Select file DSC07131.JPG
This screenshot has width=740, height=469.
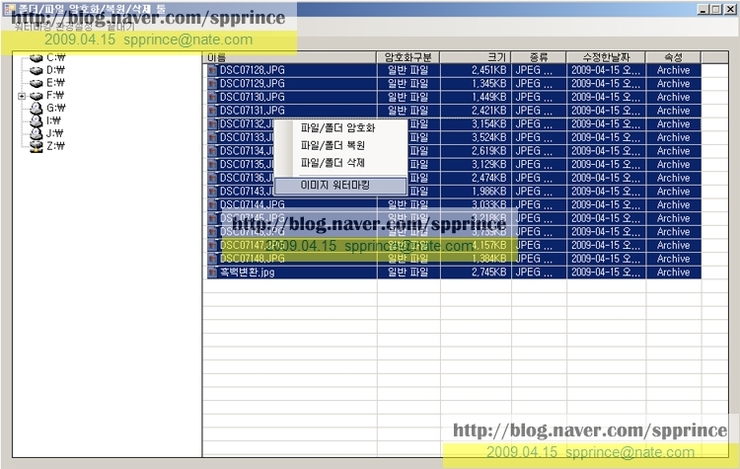pos(252,111)
